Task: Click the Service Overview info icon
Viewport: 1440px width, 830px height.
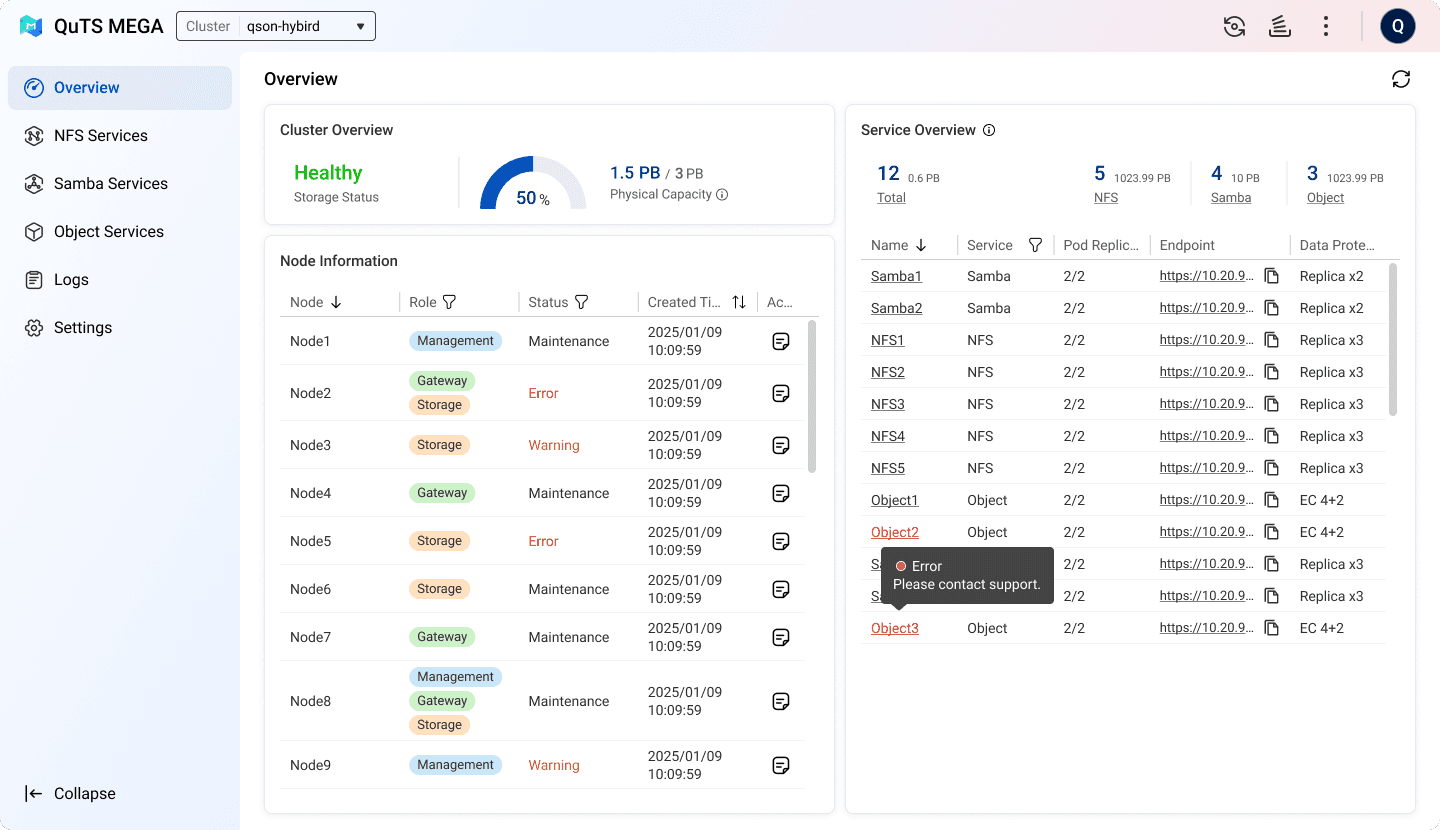Action: point(989,130)
